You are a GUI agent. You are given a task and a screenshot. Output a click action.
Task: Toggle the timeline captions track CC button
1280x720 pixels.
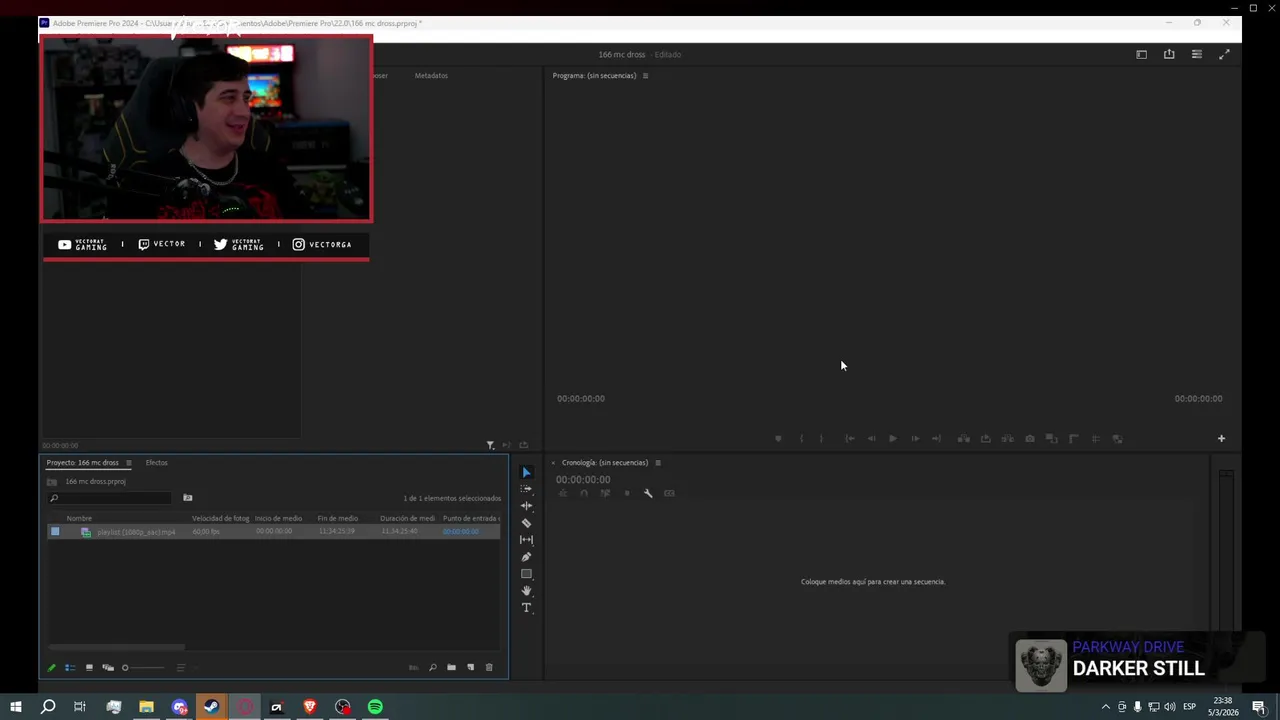[669, 493]
